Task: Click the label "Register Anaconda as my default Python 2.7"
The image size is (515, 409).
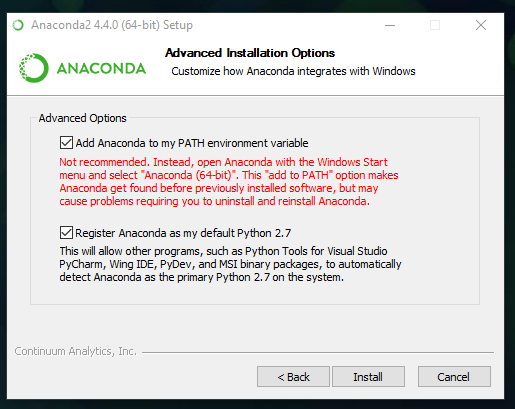Action: (x=183, y=233)
